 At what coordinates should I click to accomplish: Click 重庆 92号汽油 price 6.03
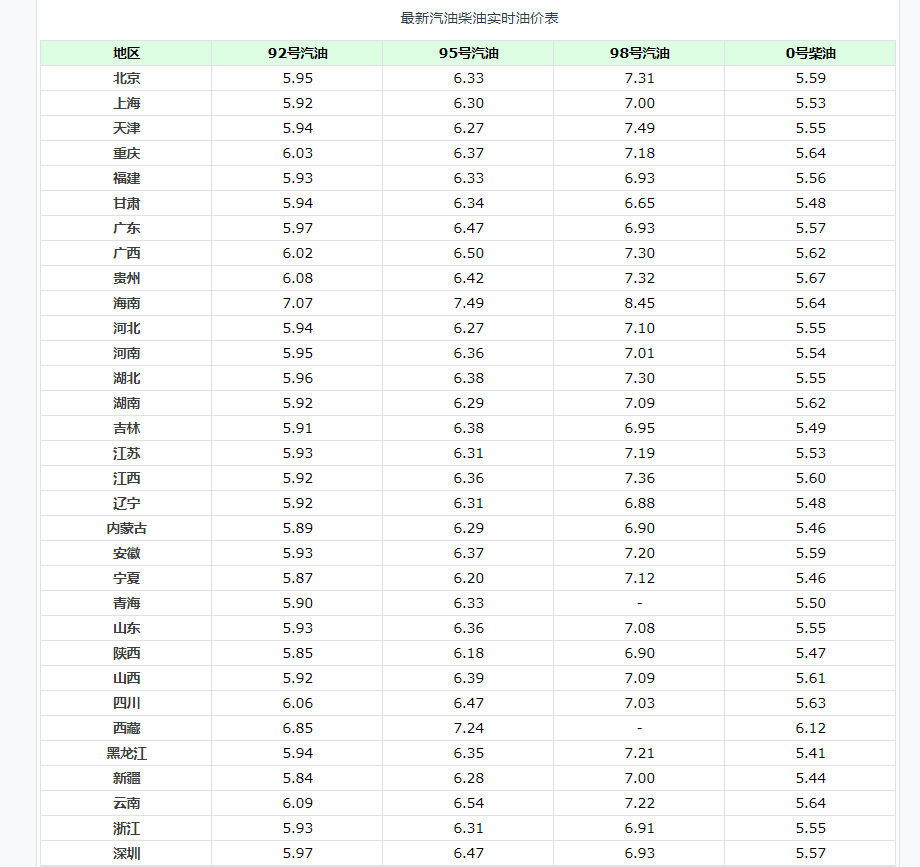(297, 153)
